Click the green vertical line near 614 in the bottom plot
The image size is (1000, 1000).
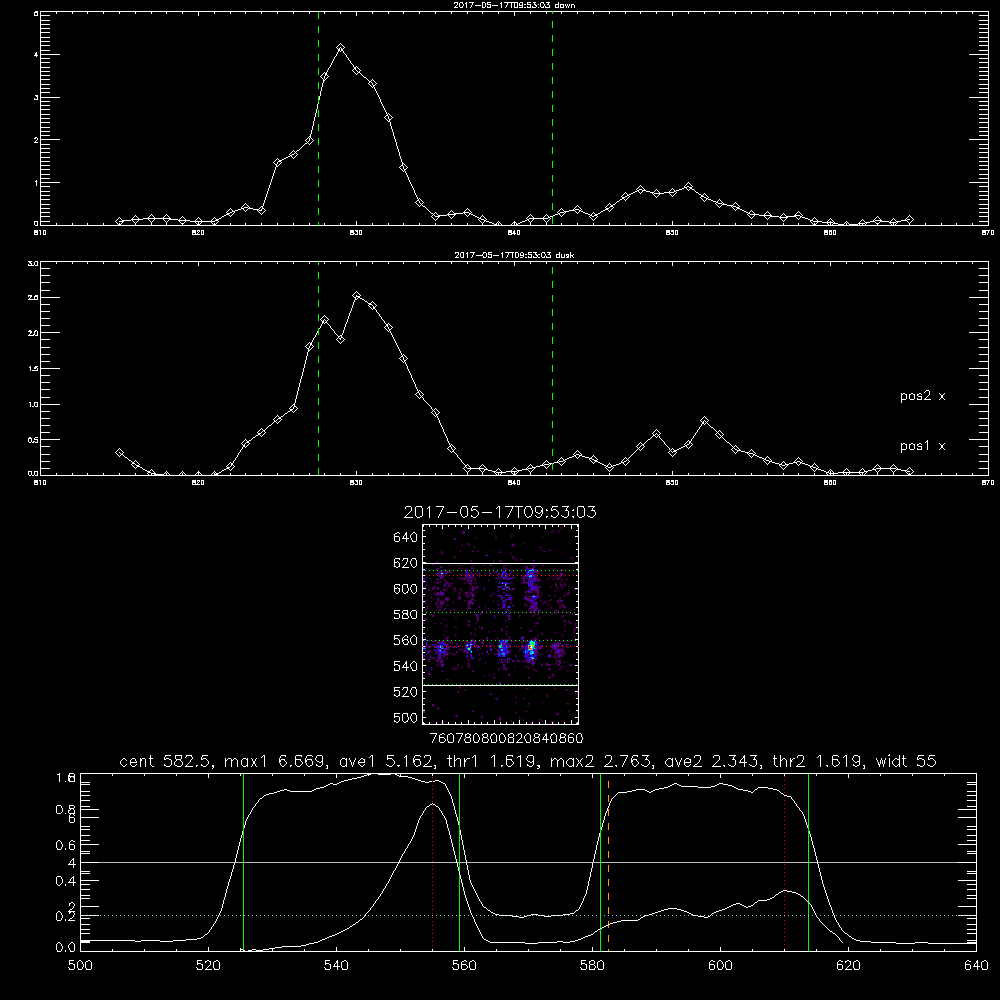click(808, 861)
